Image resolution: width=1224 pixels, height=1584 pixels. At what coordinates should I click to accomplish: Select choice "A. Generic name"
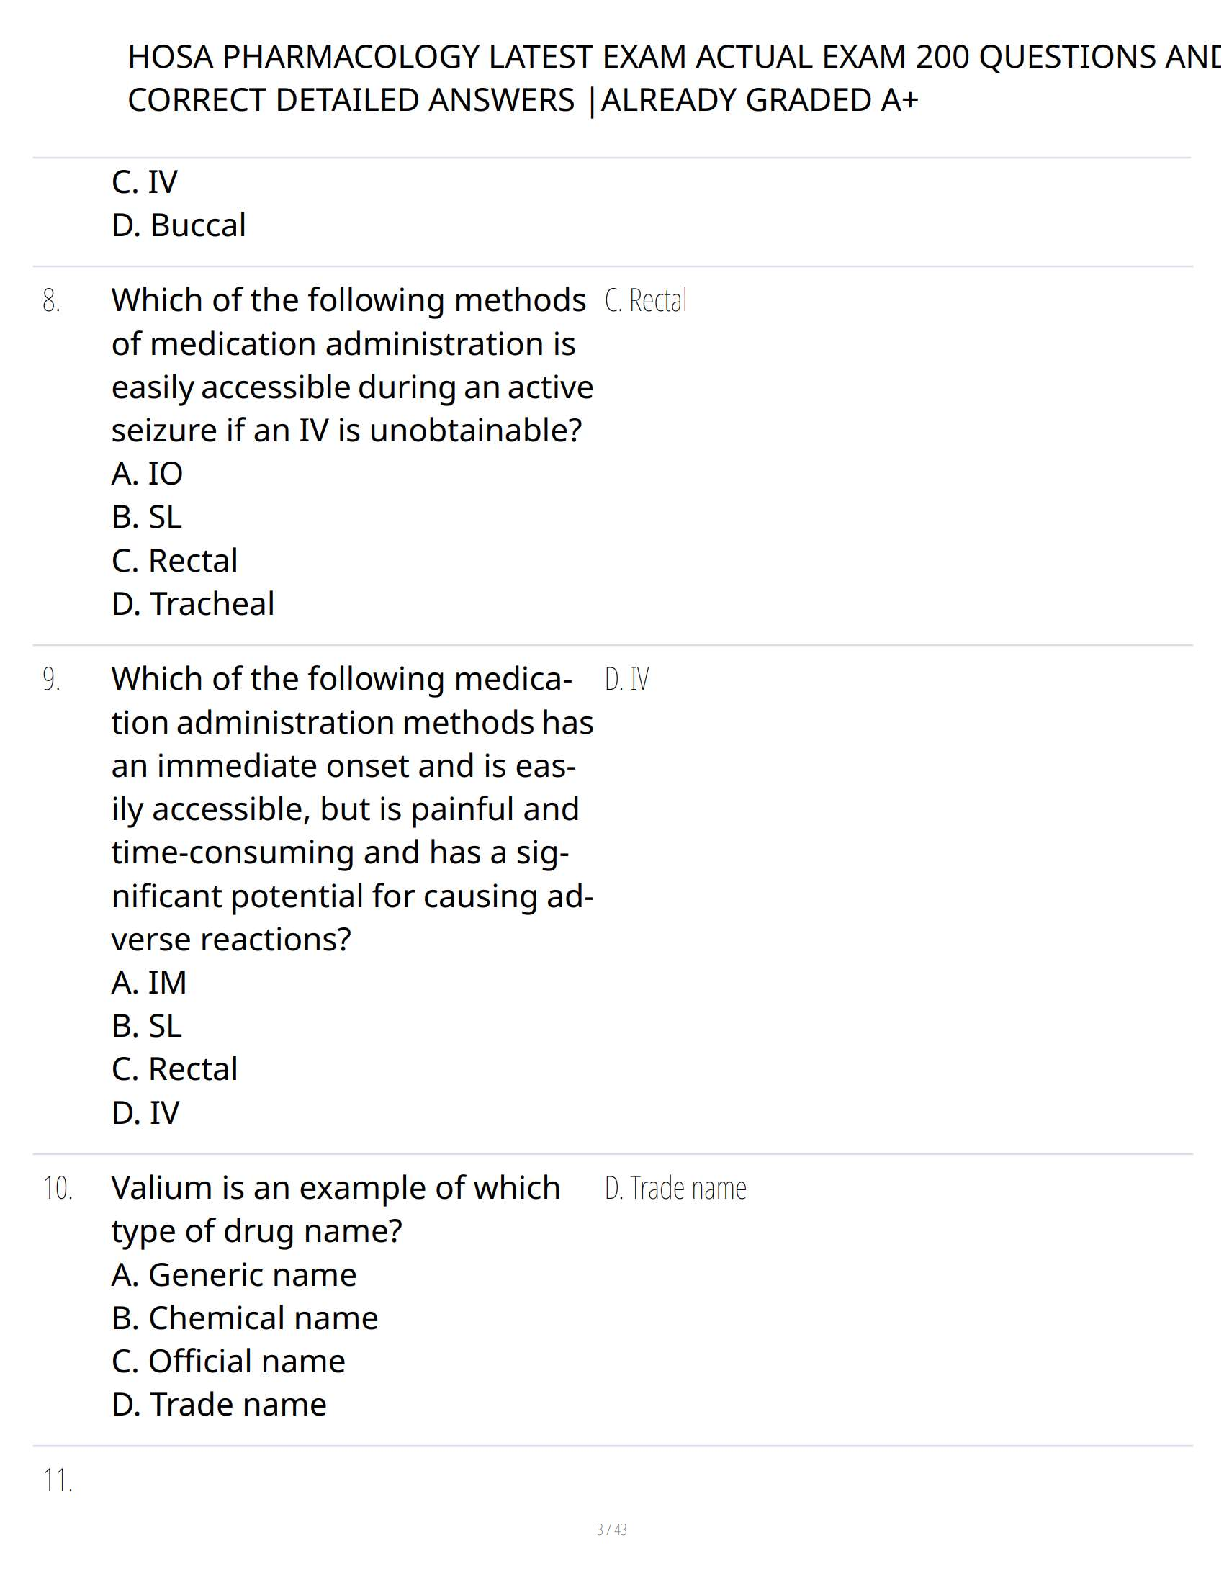coord(234,1275)
